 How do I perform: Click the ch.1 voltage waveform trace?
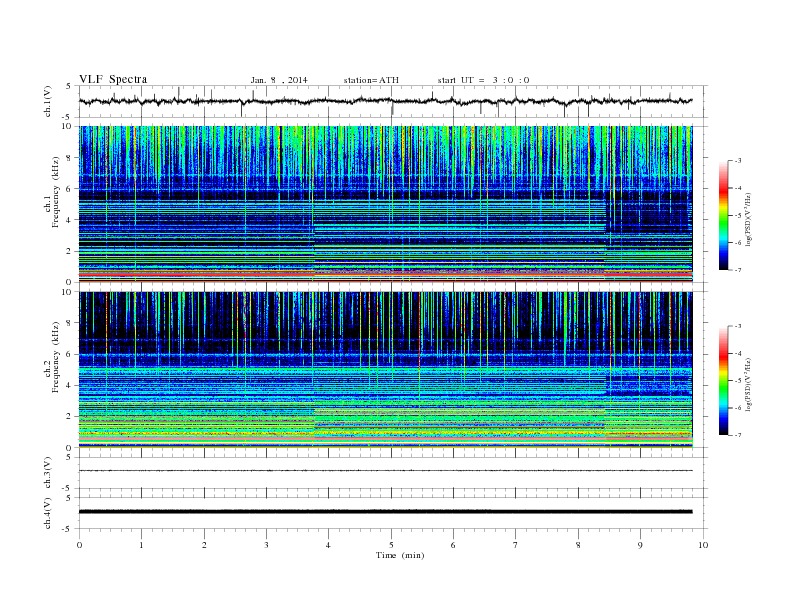(385, 101)
